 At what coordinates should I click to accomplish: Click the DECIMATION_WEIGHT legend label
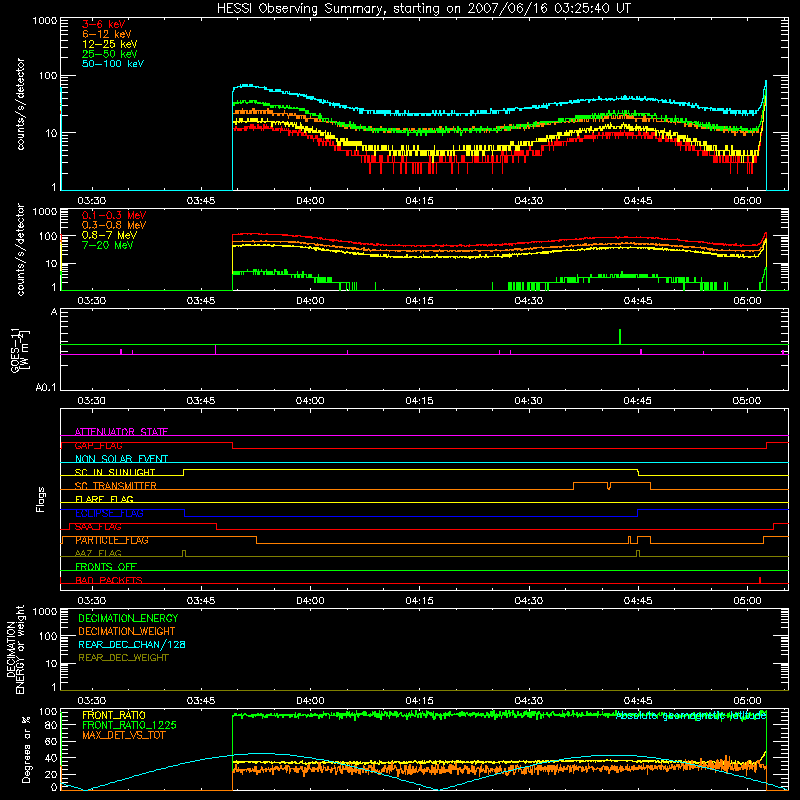tap(127, 631)
